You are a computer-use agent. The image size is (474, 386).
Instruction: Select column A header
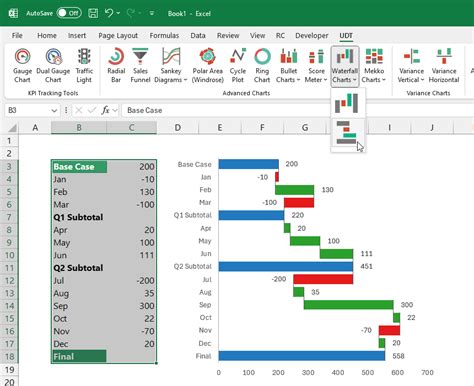coord(35,128)
